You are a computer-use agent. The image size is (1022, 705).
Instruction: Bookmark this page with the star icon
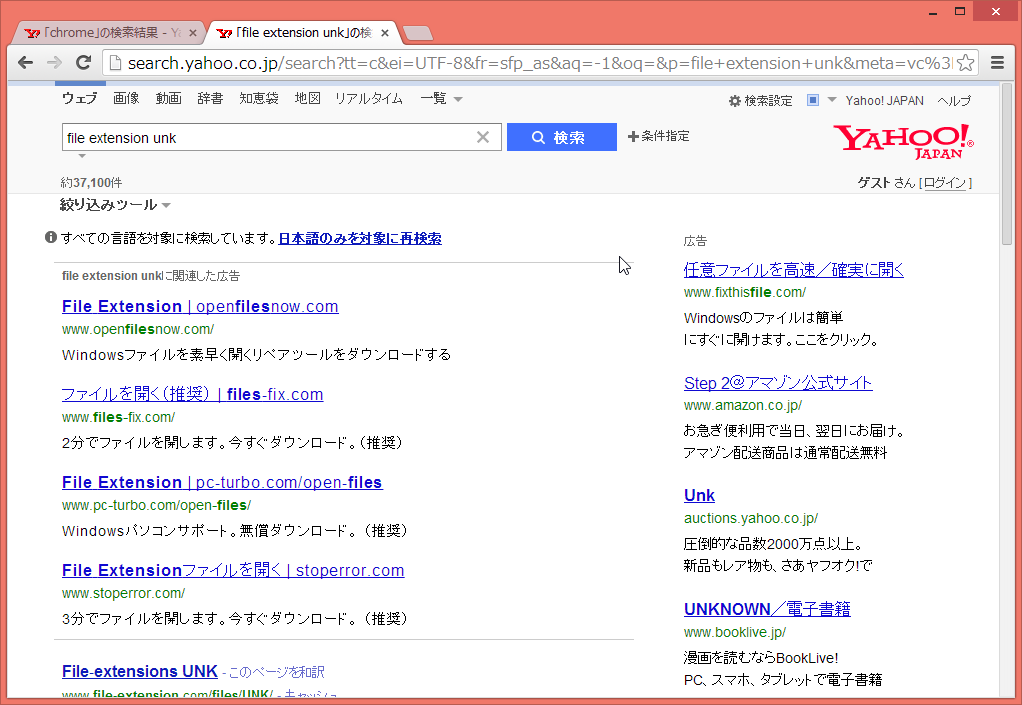pos(966,63)
